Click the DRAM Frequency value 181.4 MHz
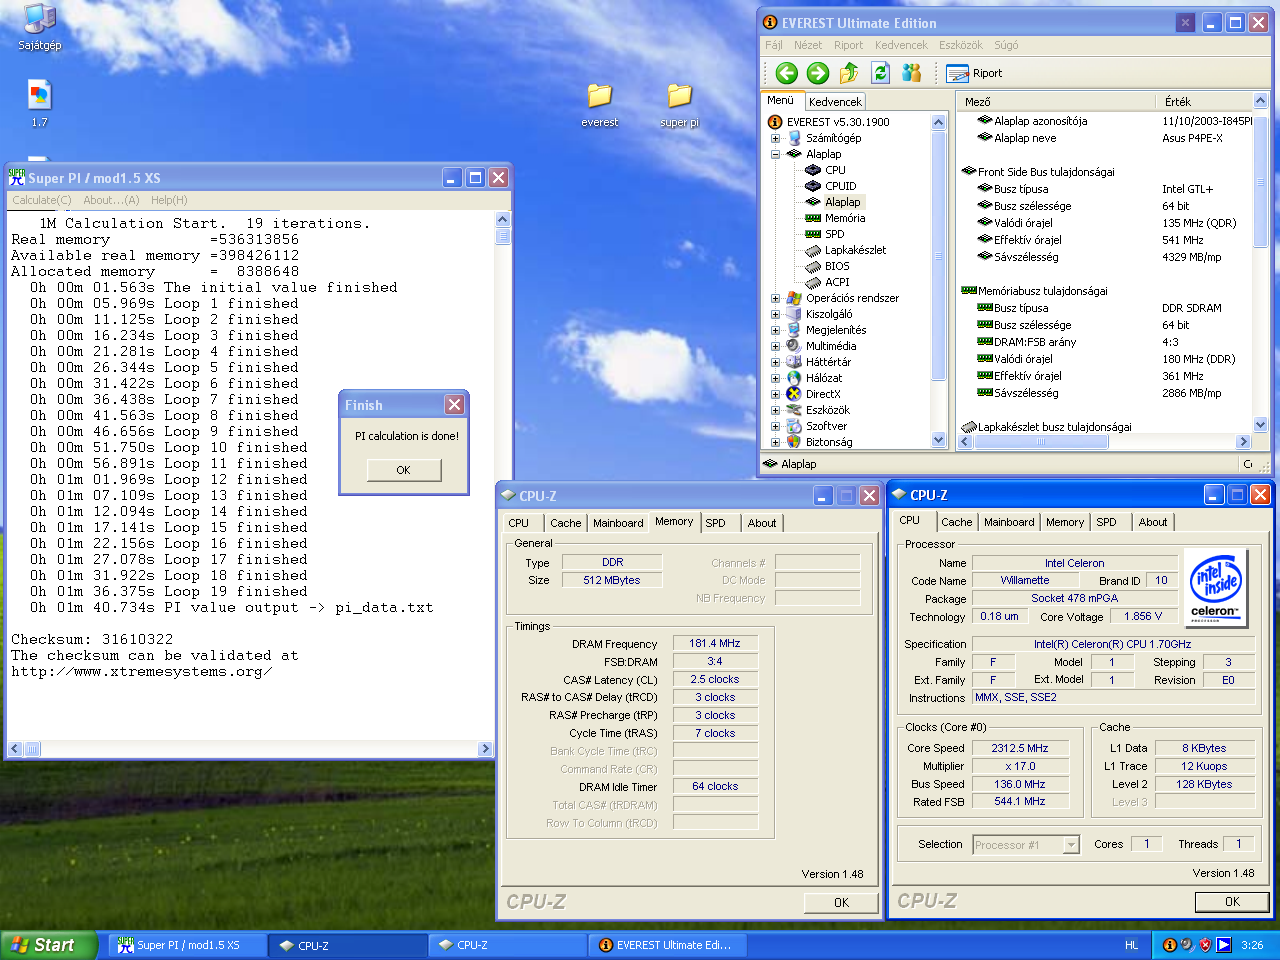Screen dimensions: 1280x960 tap(715, 643)
